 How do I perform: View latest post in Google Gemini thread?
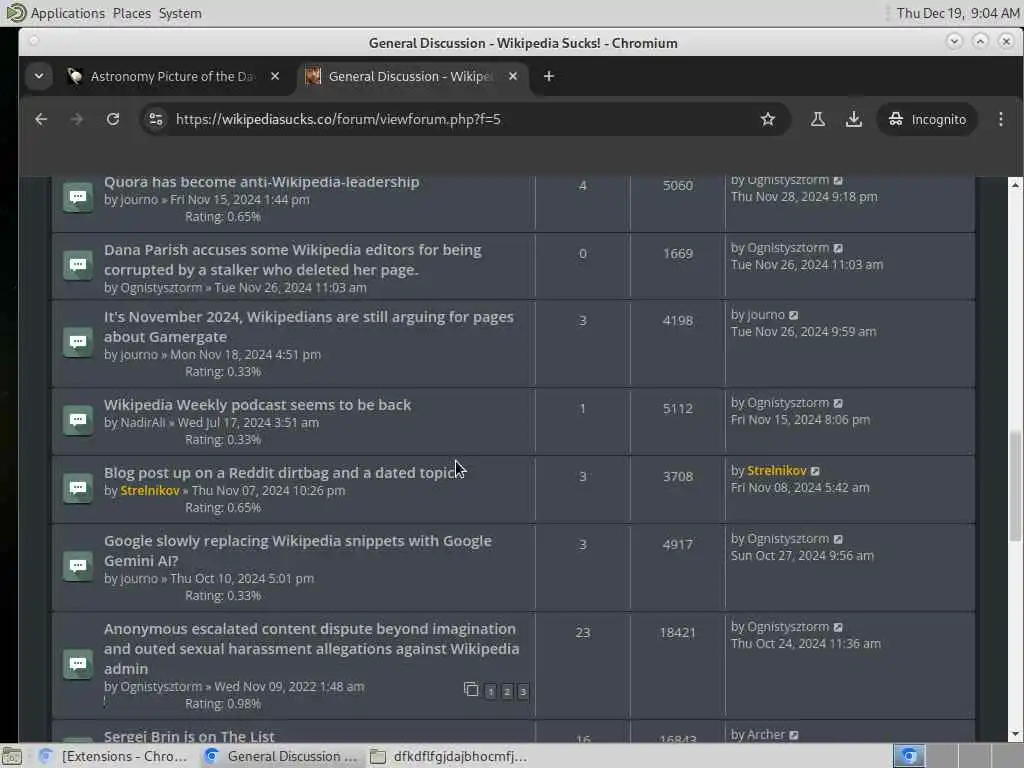tap(839, 539)
